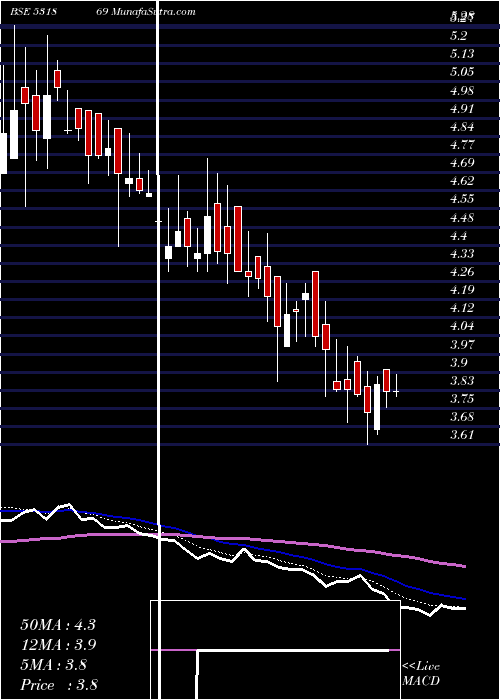
Task: Select the 4.91 price axis label
Action: [462, 108]
